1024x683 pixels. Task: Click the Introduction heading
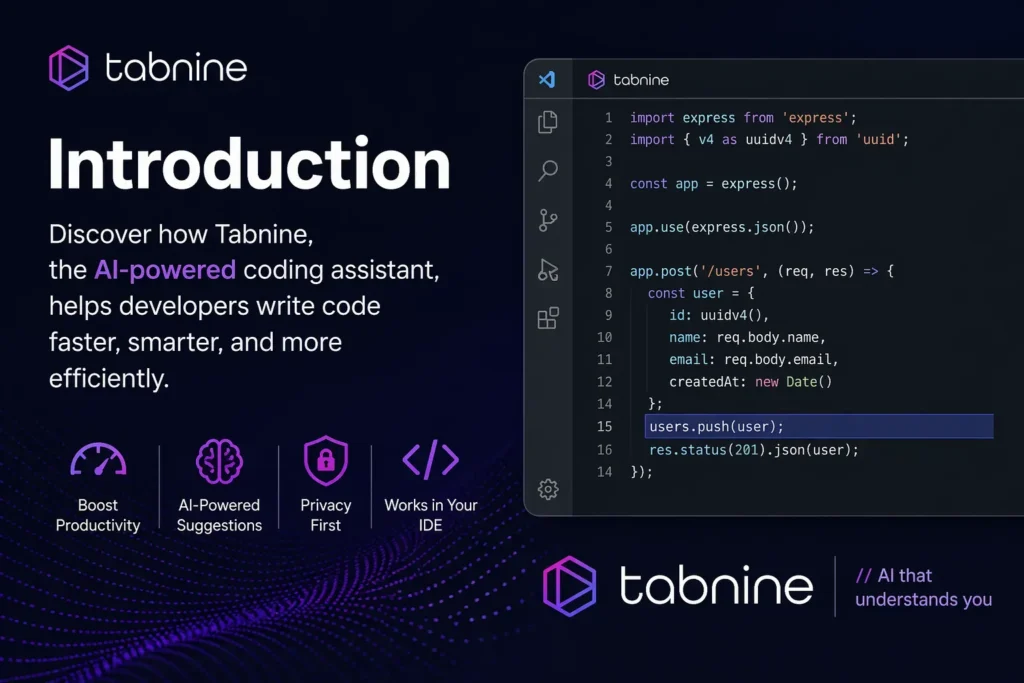click(249, 165)
